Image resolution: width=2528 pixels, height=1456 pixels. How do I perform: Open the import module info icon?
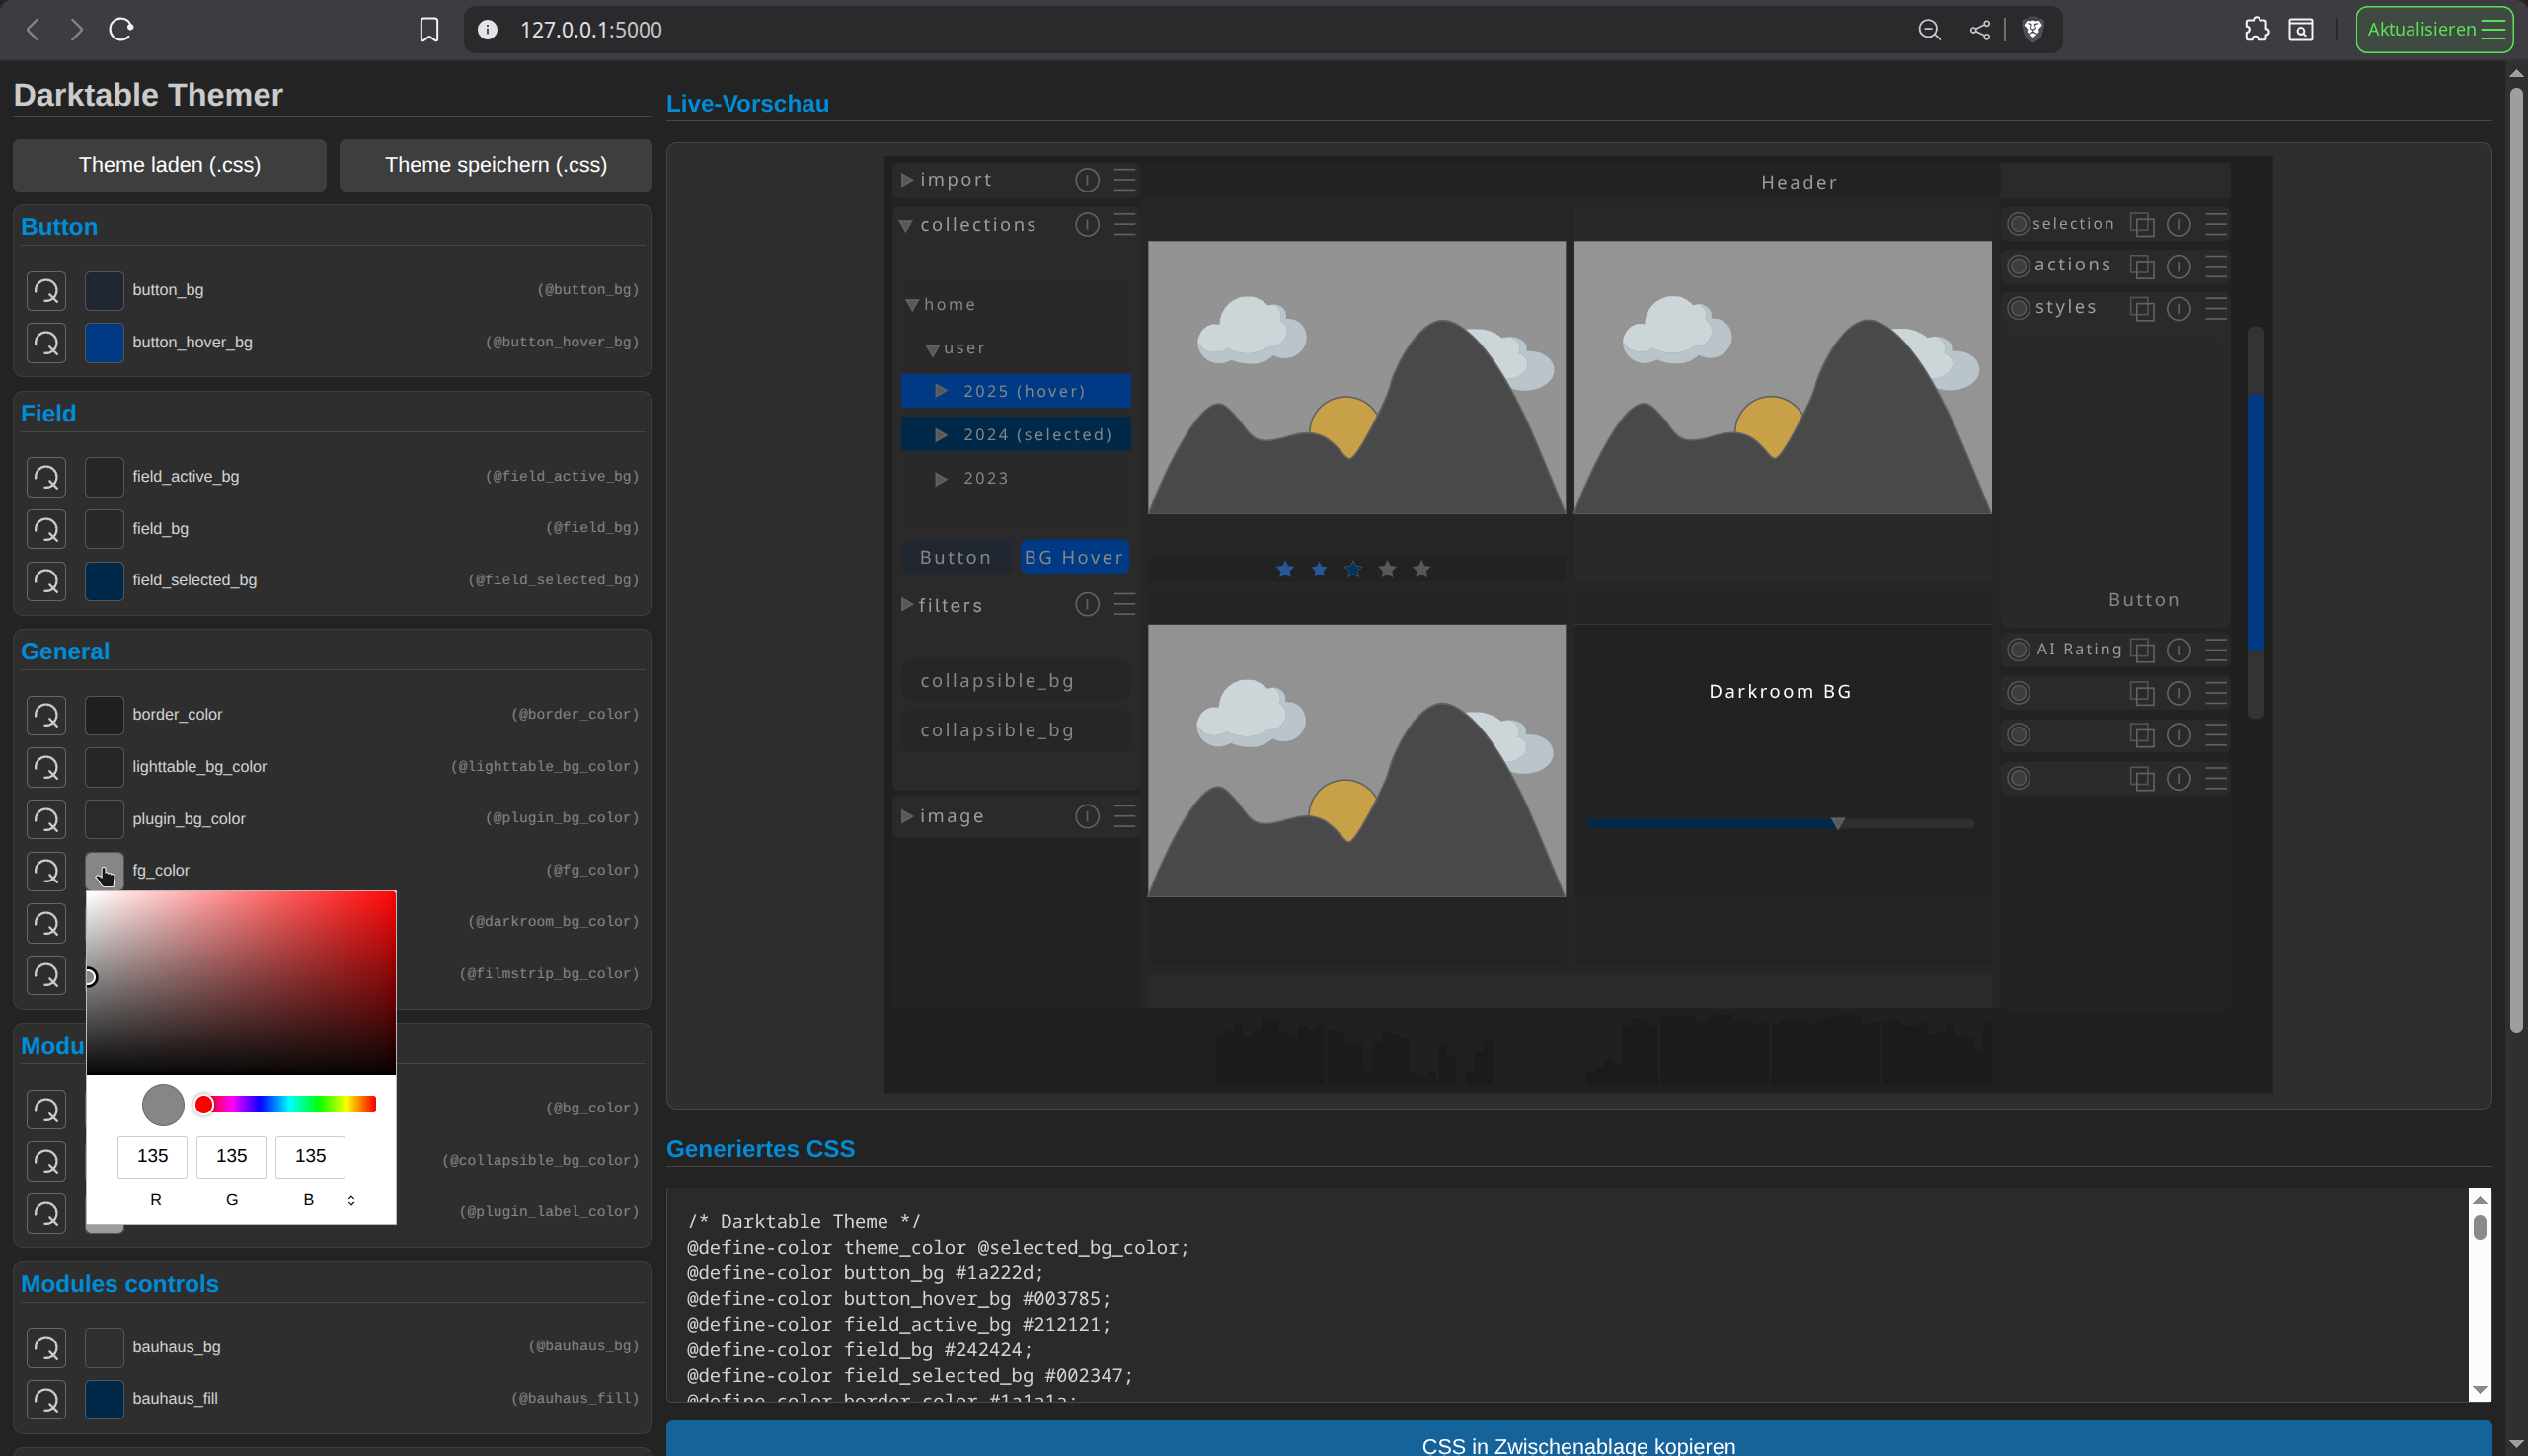pyautogui.click(x=1087, y=180)
